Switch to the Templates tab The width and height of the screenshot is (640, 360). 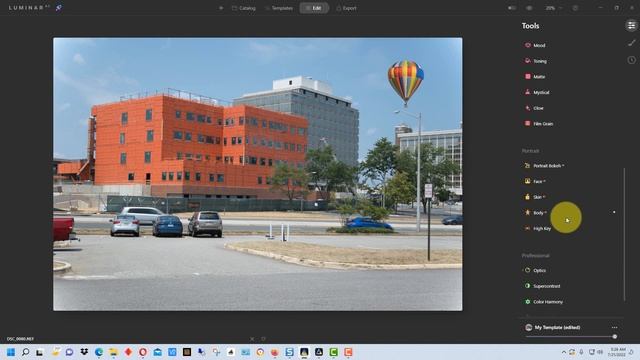279,8
